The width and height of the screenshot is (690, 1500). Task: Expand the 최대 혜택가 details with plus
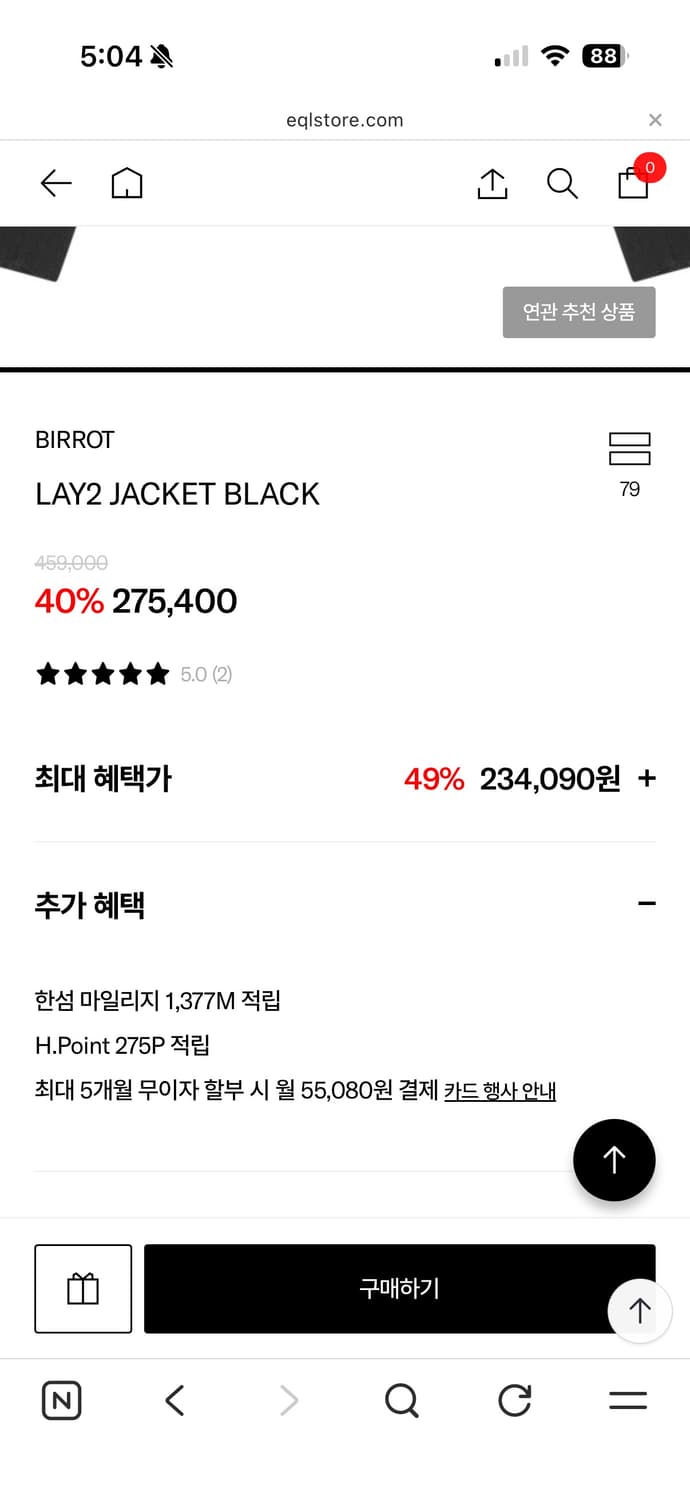647,778
